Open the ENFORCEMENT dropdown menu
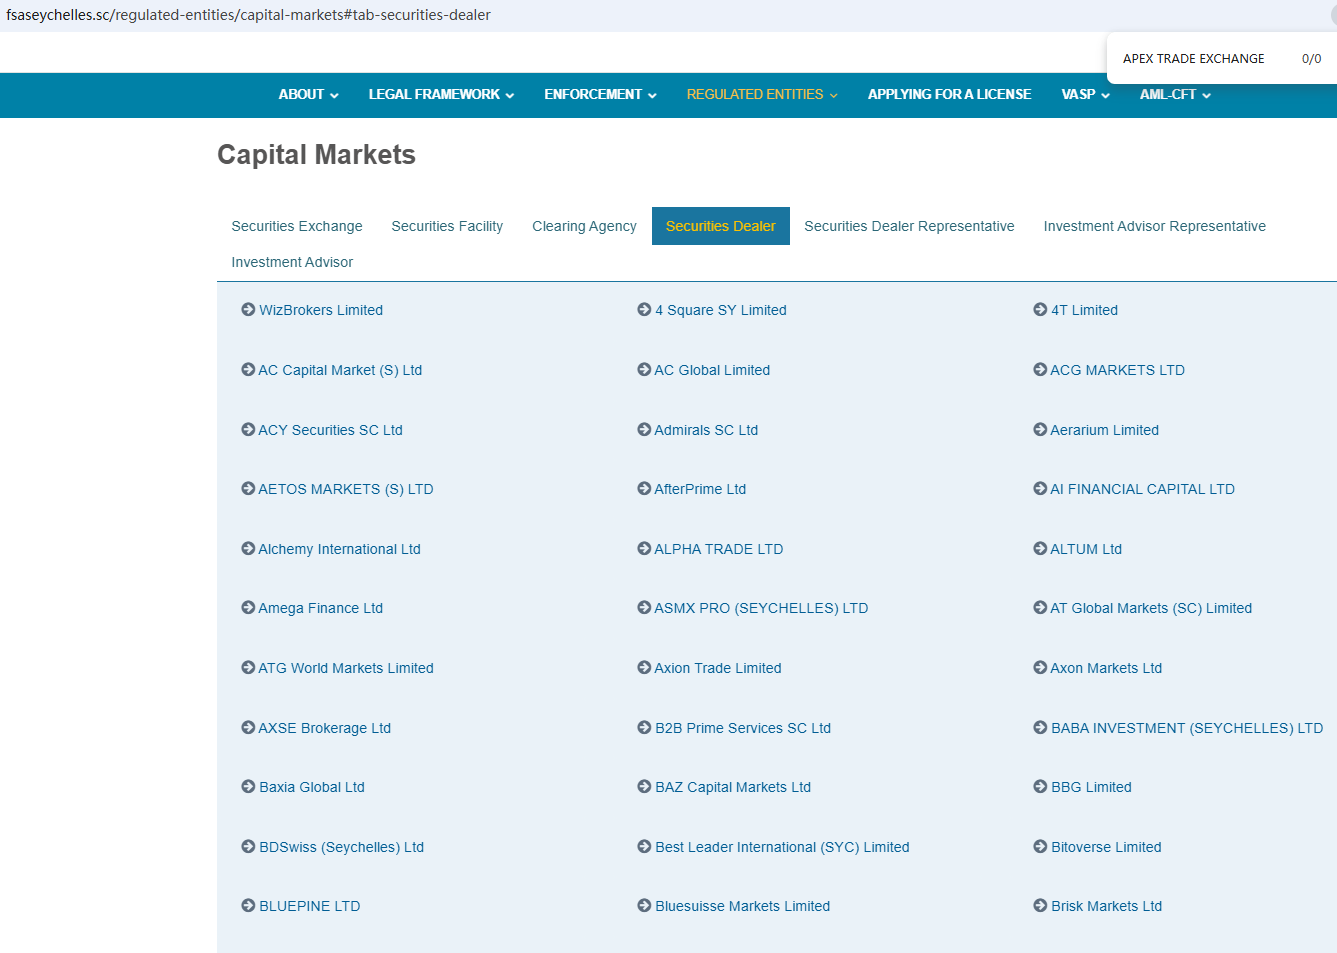 (x=600, y=95)
